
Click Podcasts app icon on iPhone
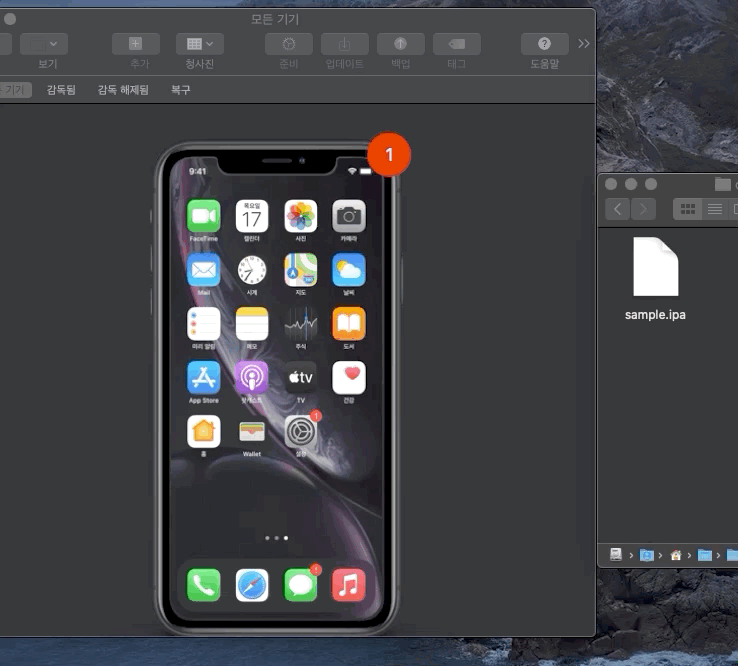click(252, 377)
